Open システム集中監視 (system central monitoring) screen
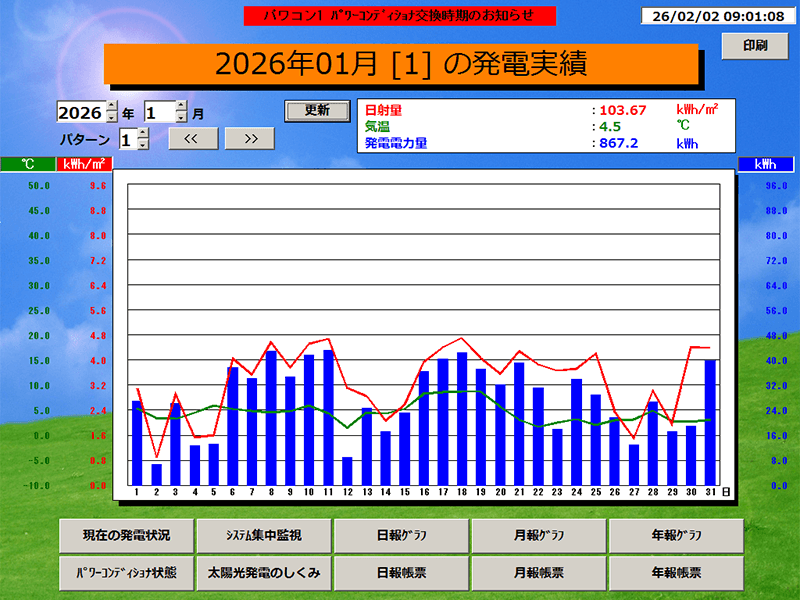This screenshot has height=600, width=800. [266, 536]
